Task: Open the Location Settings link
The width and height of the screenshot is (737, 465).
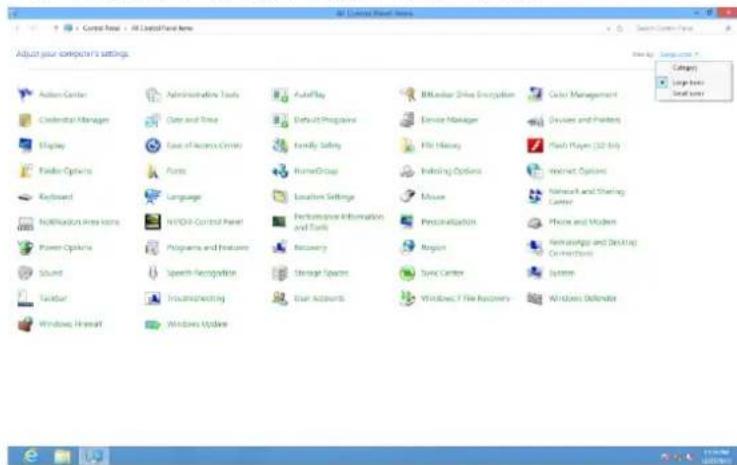Action: click(324, 197)
